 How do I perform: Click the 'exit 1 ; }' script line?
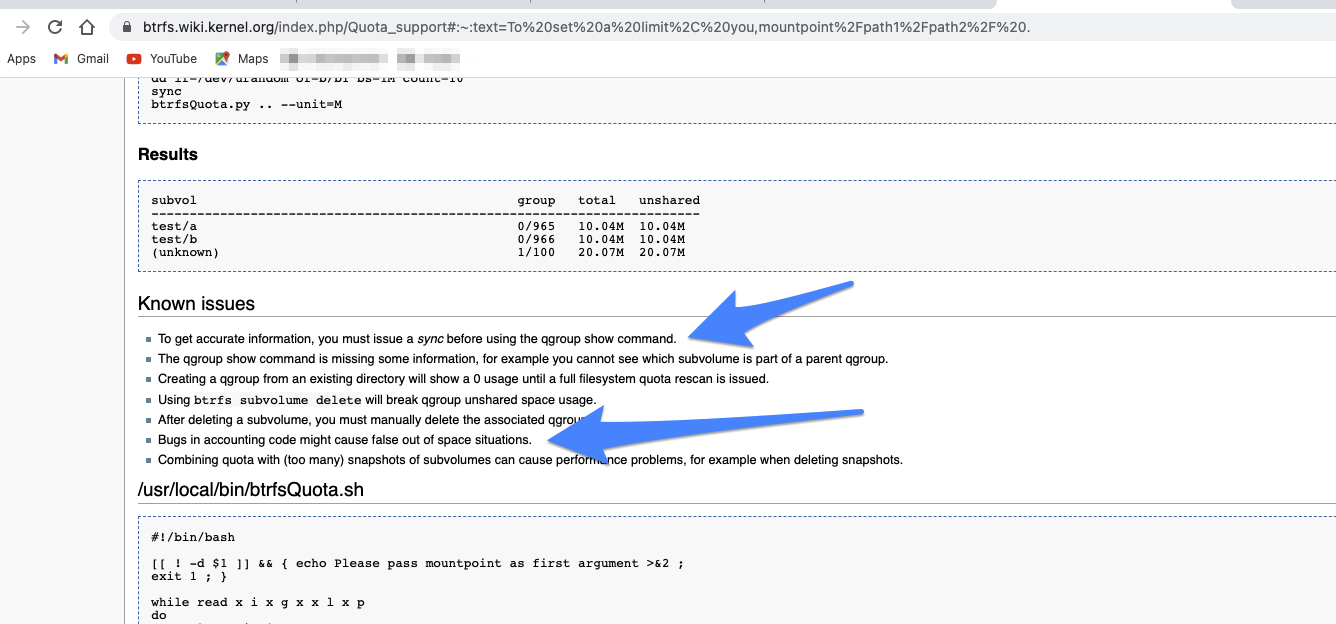click(189, 576)
